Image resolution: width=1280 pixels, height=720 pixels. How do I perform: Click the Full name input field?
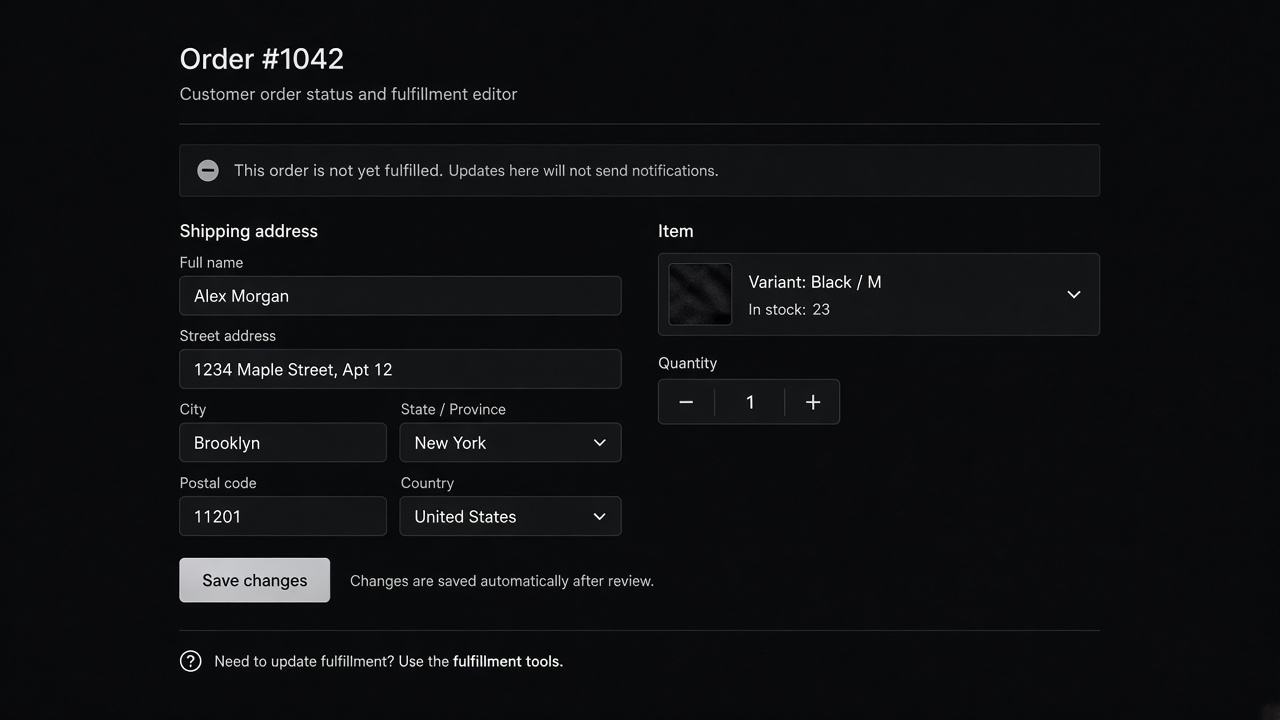point(400,296)
